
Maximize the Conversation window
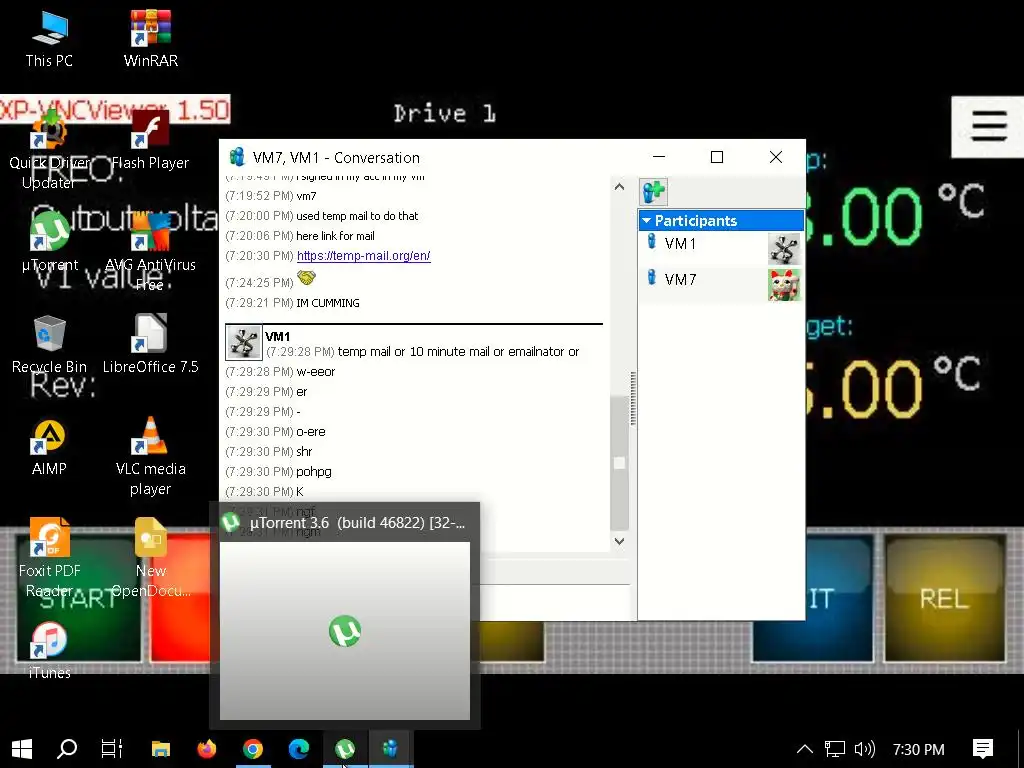(x=716, y=157)
